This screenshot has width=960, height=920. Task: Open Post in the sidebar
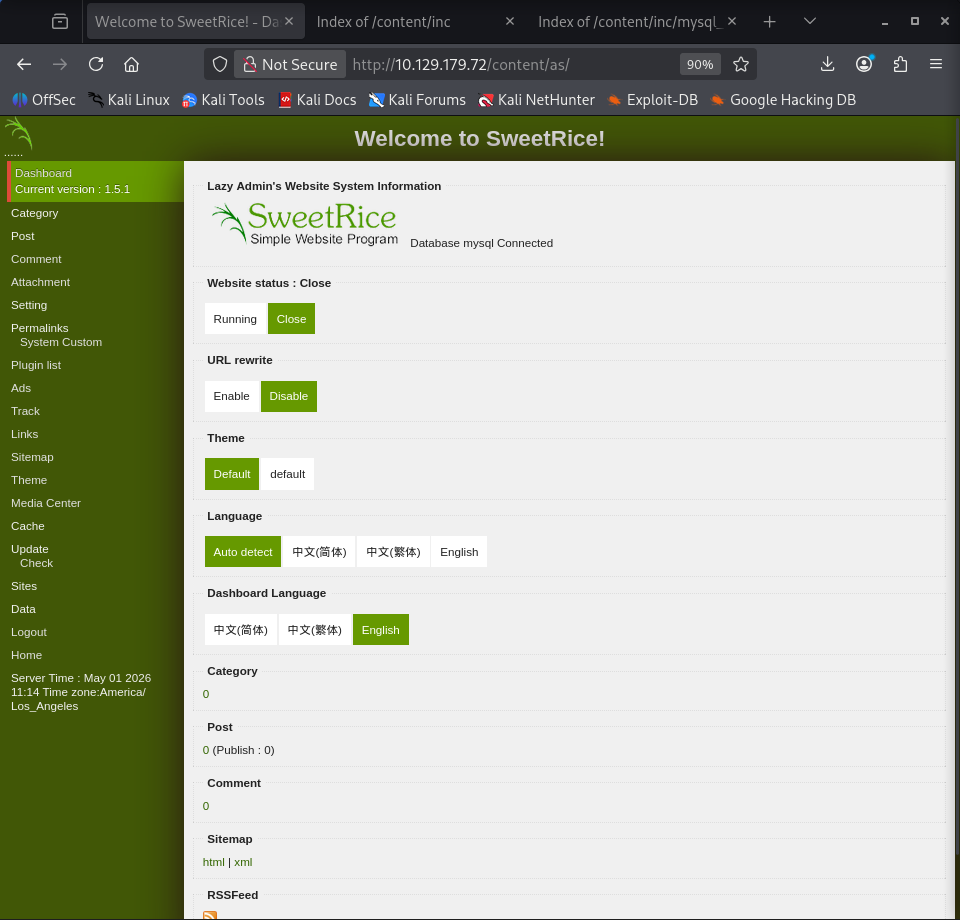point(23,236)
